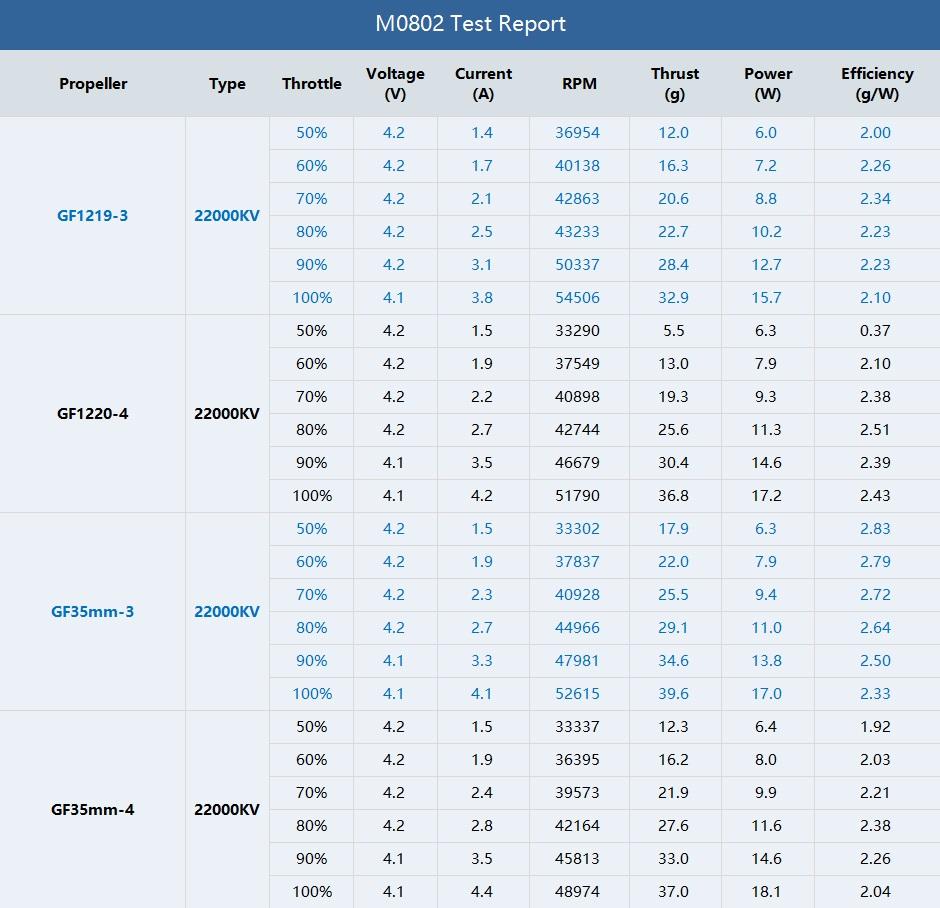
Task: Click the Efficiency (g/W) column header
Action: (877, 84)
